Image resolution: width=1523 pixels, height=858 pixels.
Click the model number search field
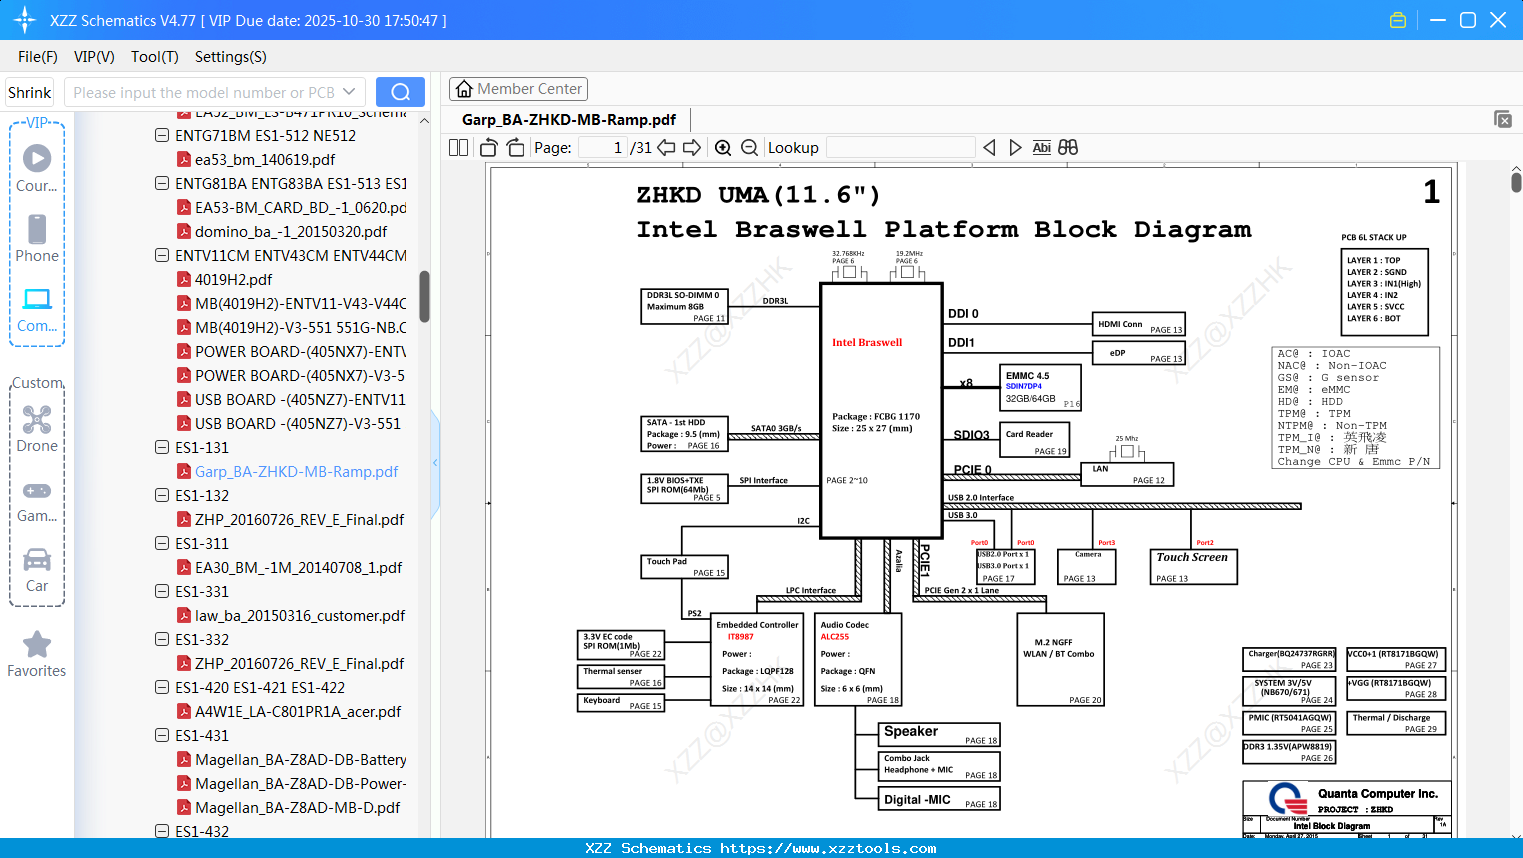(203, 92)
